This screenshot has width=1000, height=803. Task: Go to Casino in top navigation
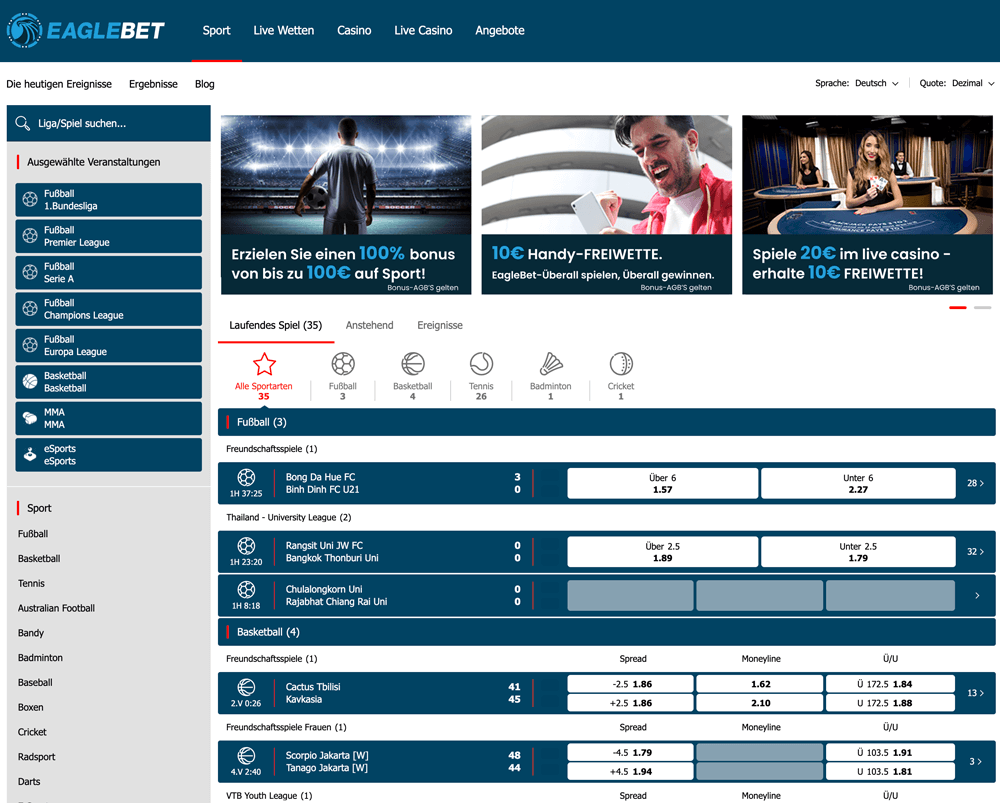(x=354, y=30)
